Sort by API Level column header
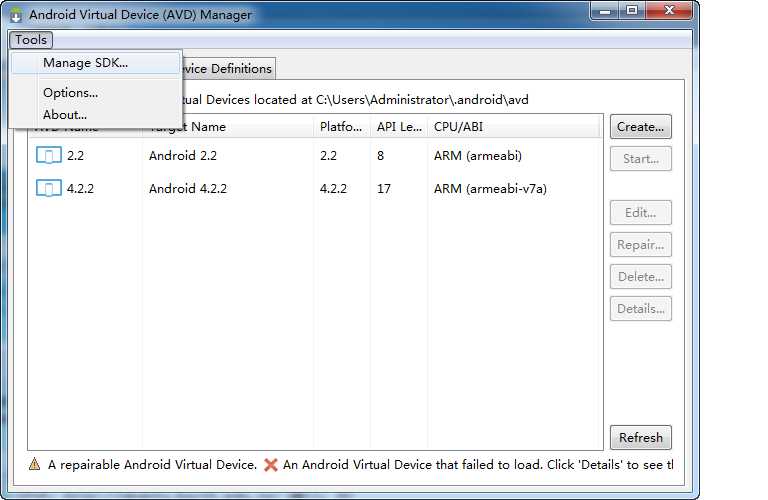The image size is (768, 500). [399, 127]
